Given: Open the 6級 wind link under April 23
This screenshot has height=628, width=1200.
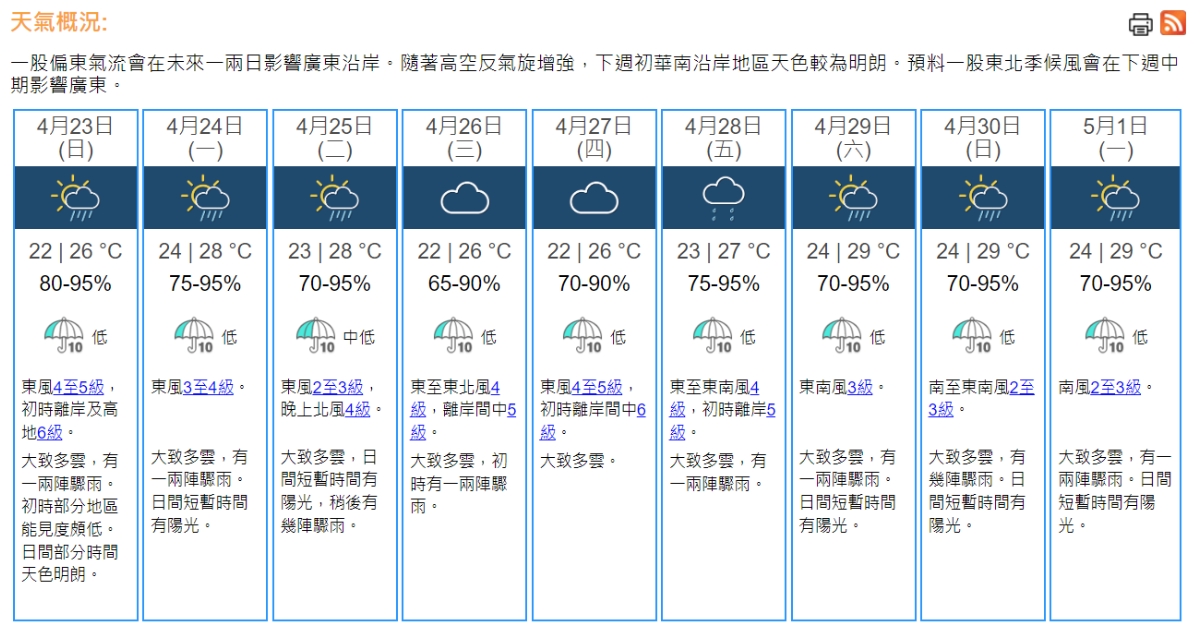Looking at the screenshot, I should click(x=49, y=432).
